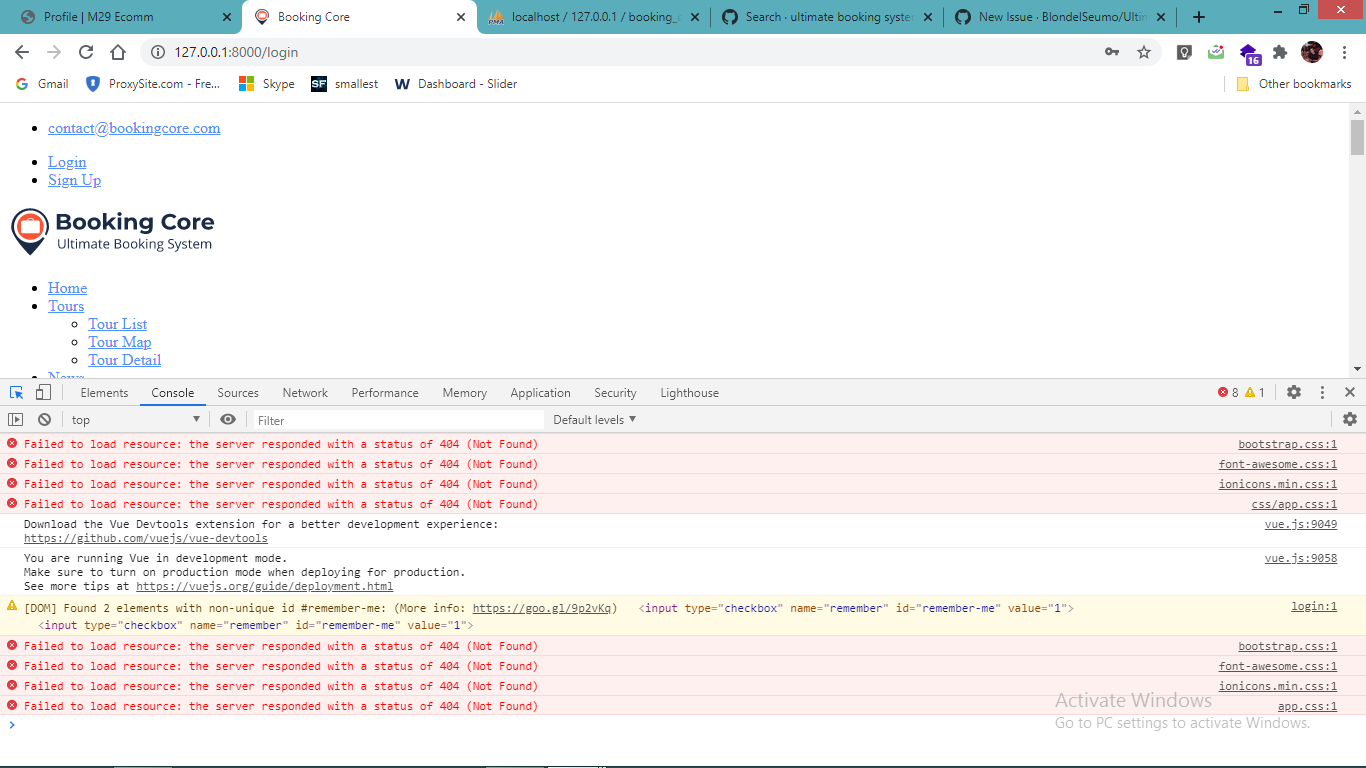Expand the Default levels dropdown
This screenshot has height=768, width=1366.
click(x=595, y=420)
